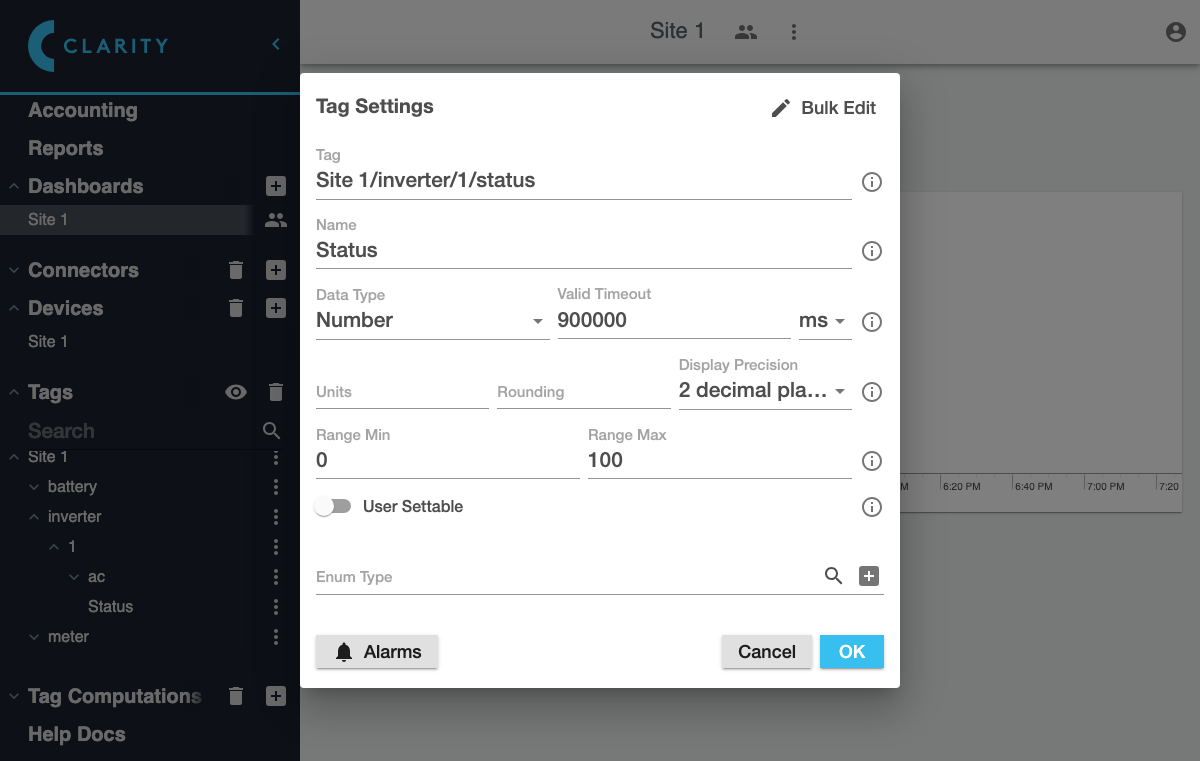Screen dimensions: 1200x761
Task: Toggle Tags visibility eye icon
Action: 236,393
